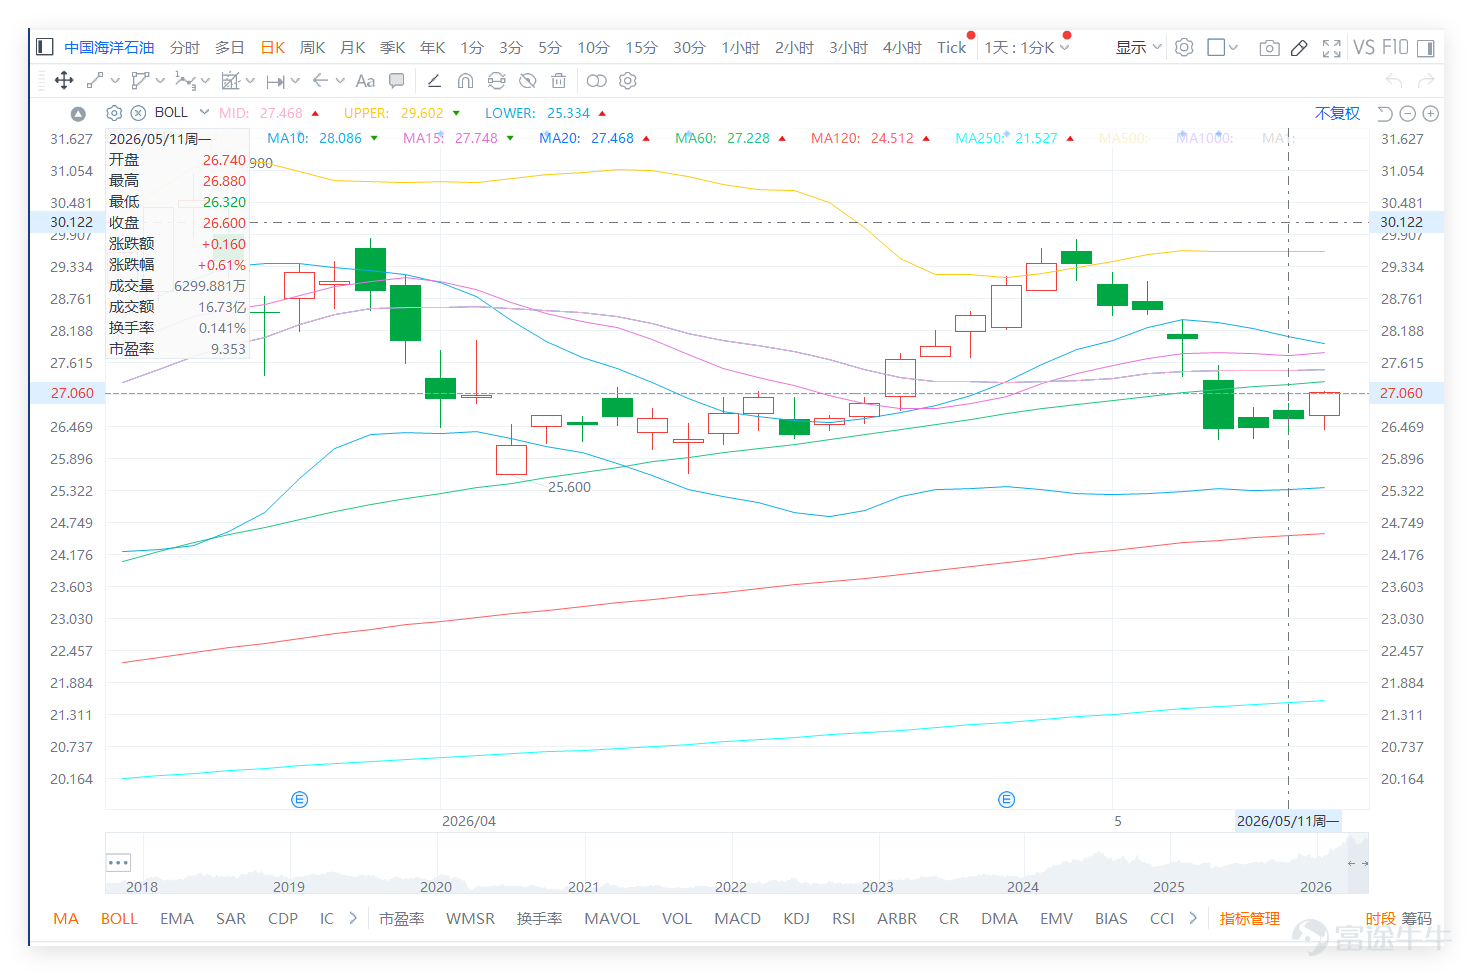Open drawing toolbar settings gear
Image resolution: width=1472 pixels, height=974 pixels.
pos(628,81)
